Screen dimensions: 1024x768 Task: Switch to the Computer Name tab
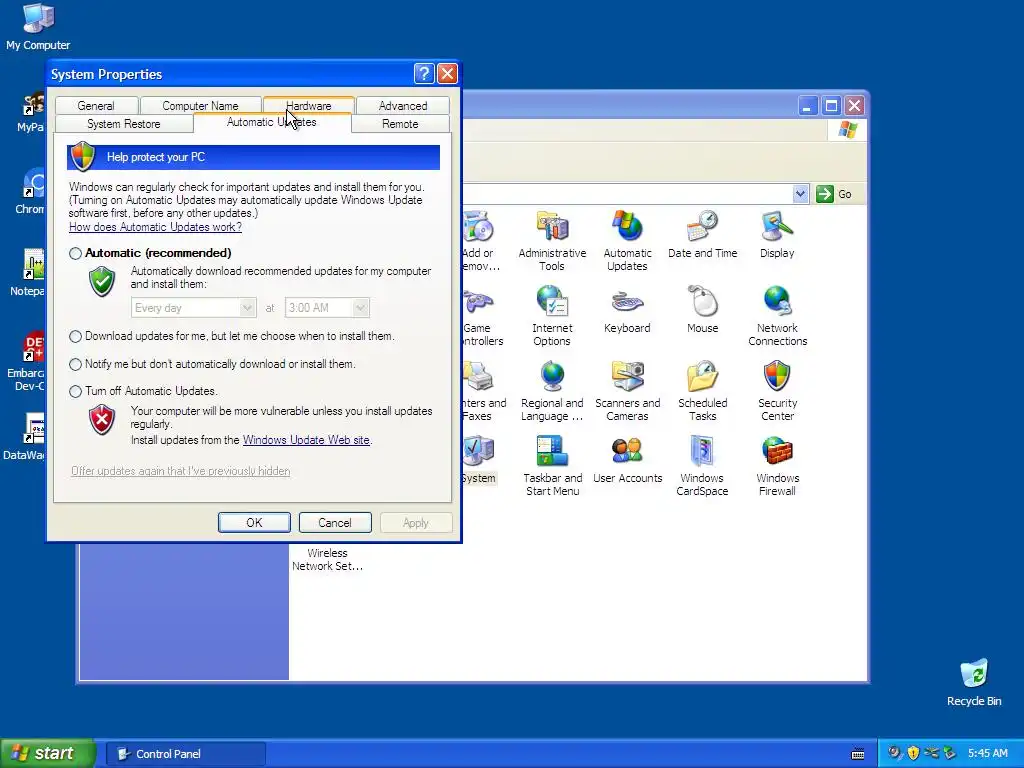click(x=200, y=106)
